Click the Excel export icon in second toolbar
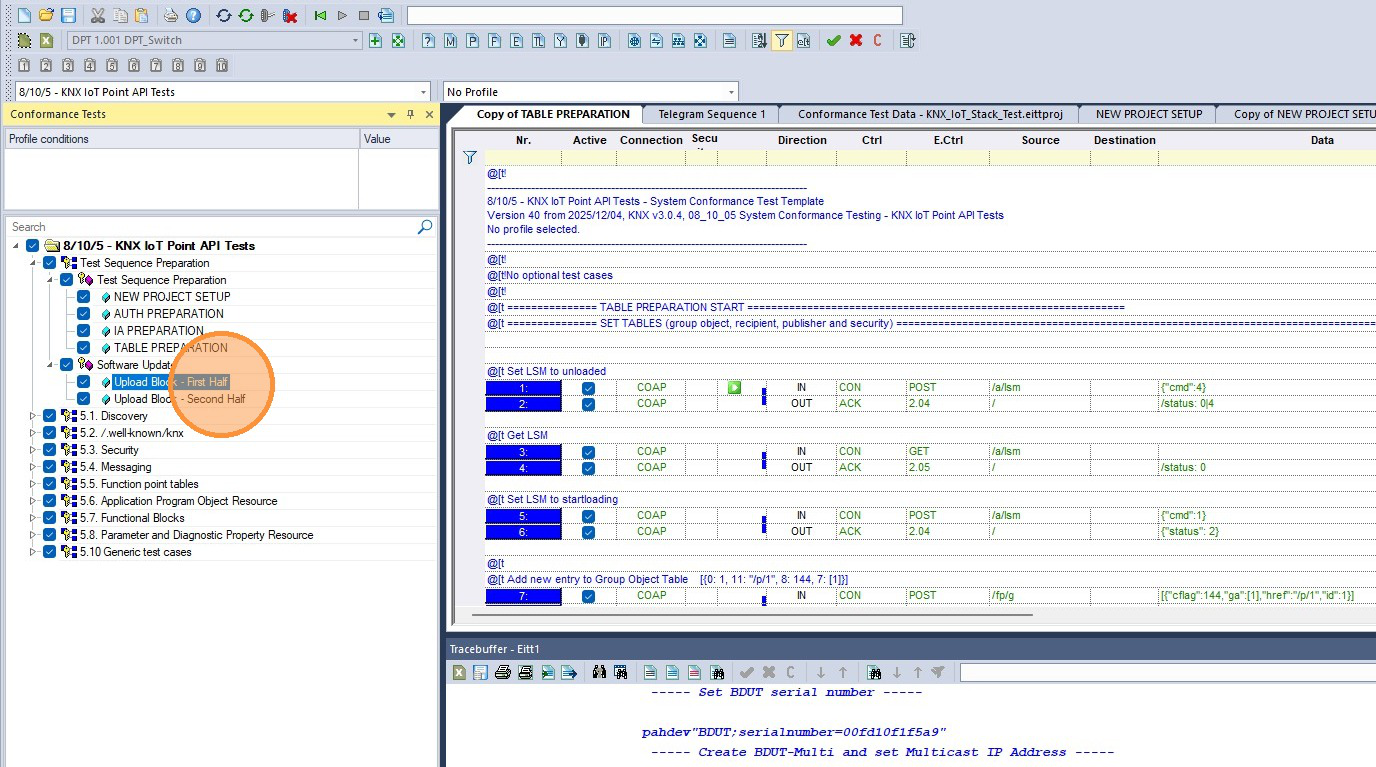1376x767 pixels. click(x=46, y=41)
